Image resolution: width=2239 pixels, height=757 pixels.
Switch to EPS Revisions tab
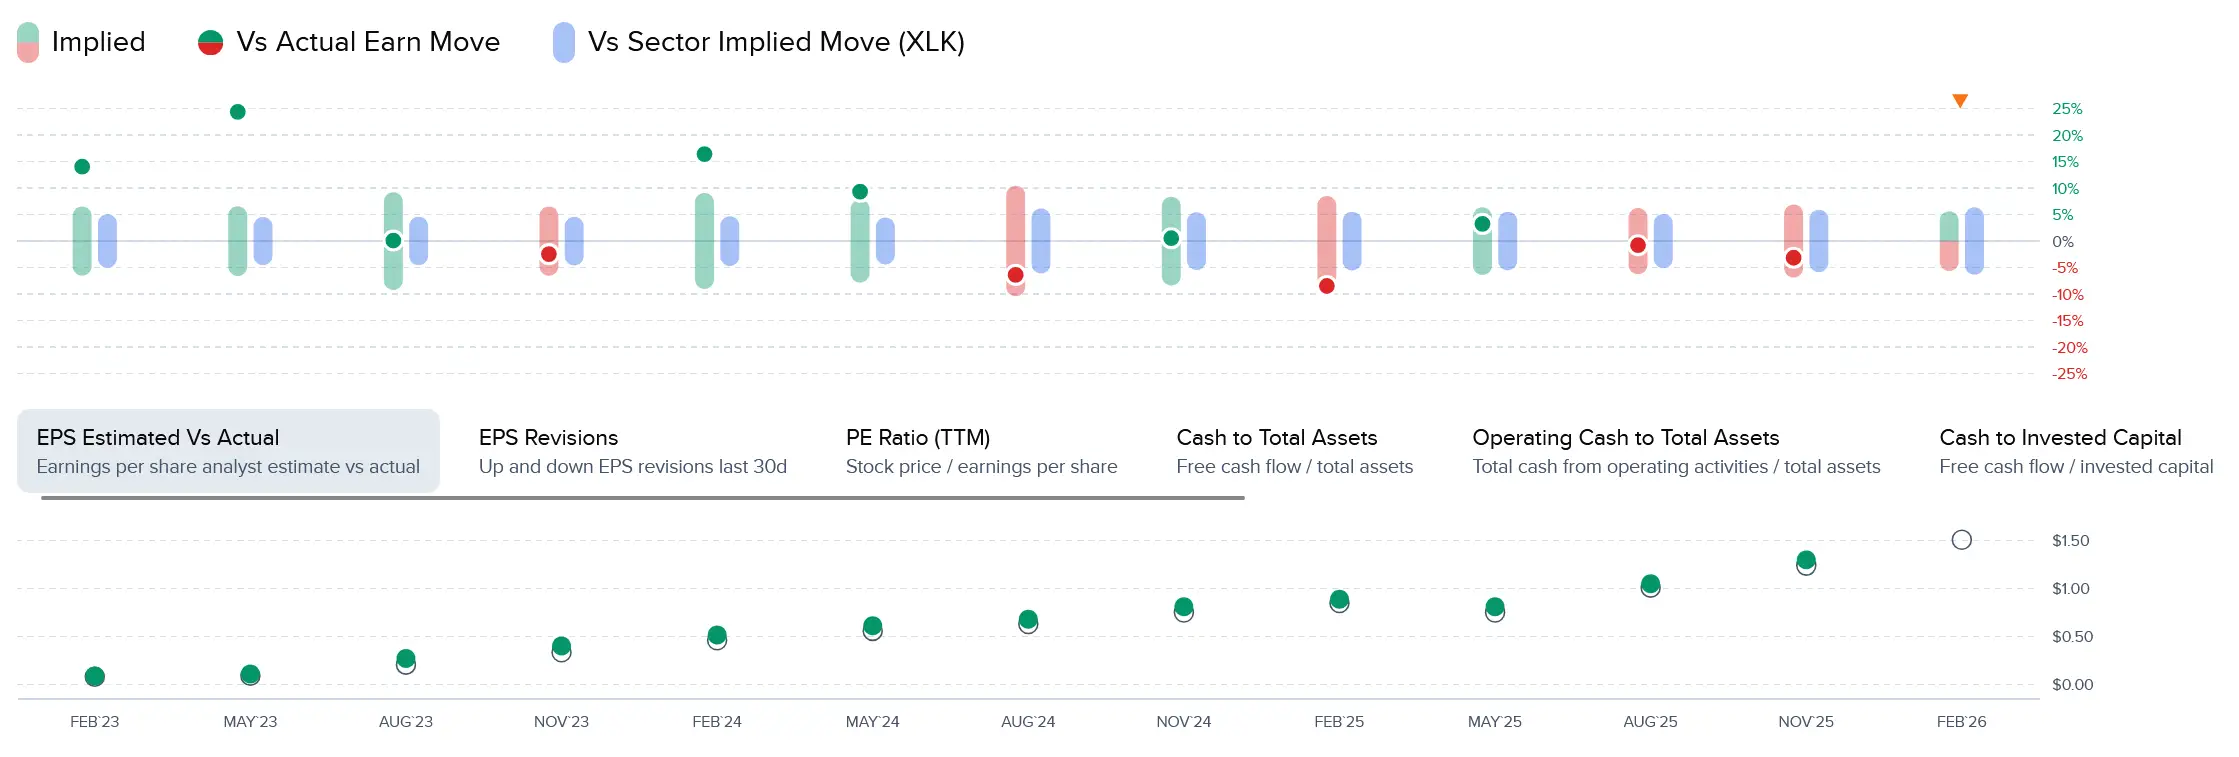click(632, 451)
